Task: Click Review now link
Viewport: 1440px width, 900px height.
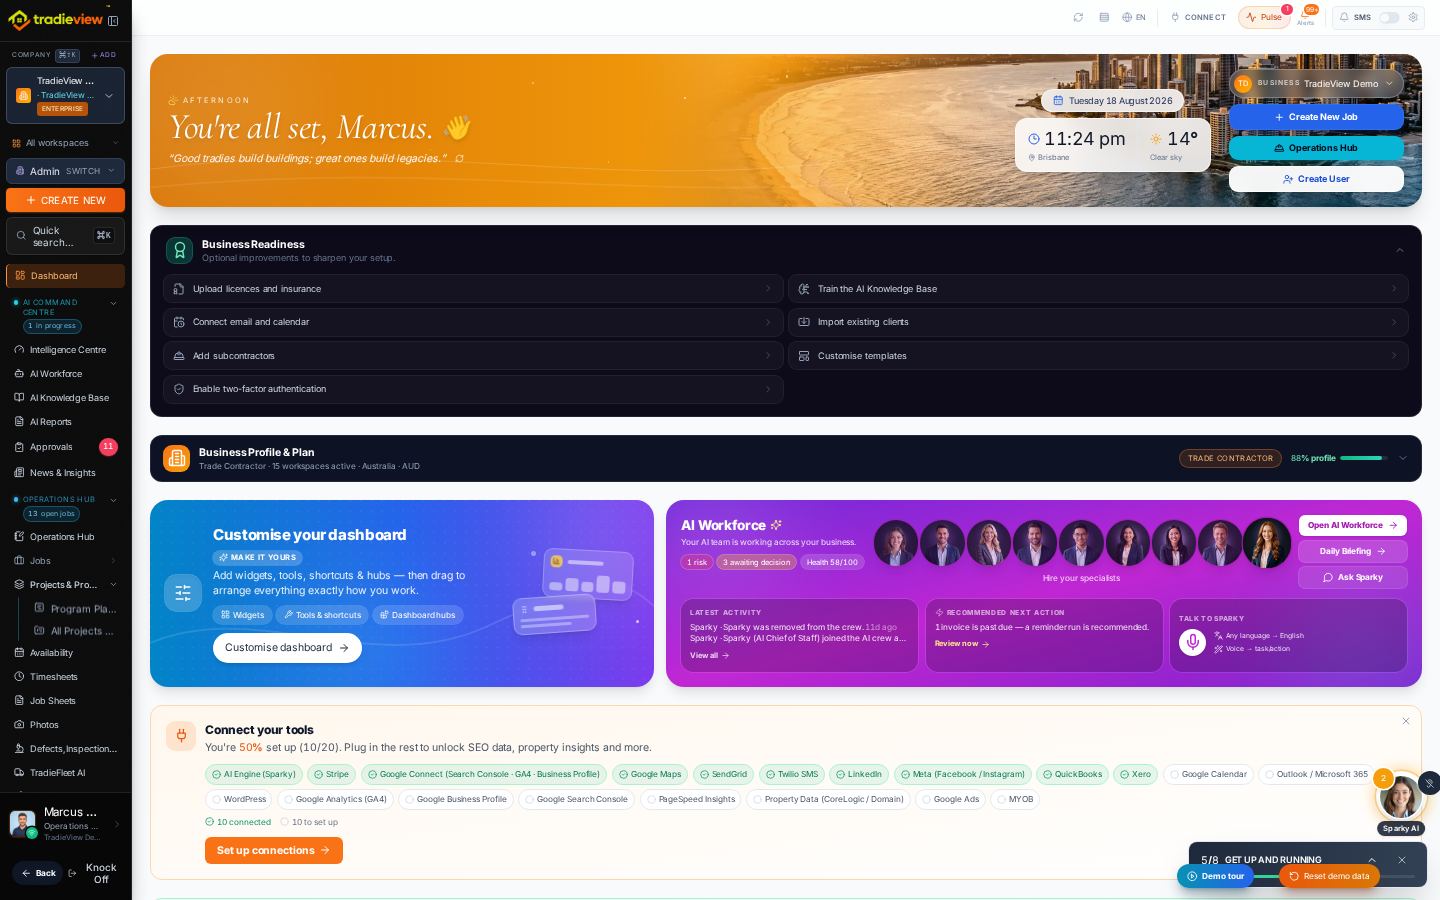Action: click(x=961, y=644)
